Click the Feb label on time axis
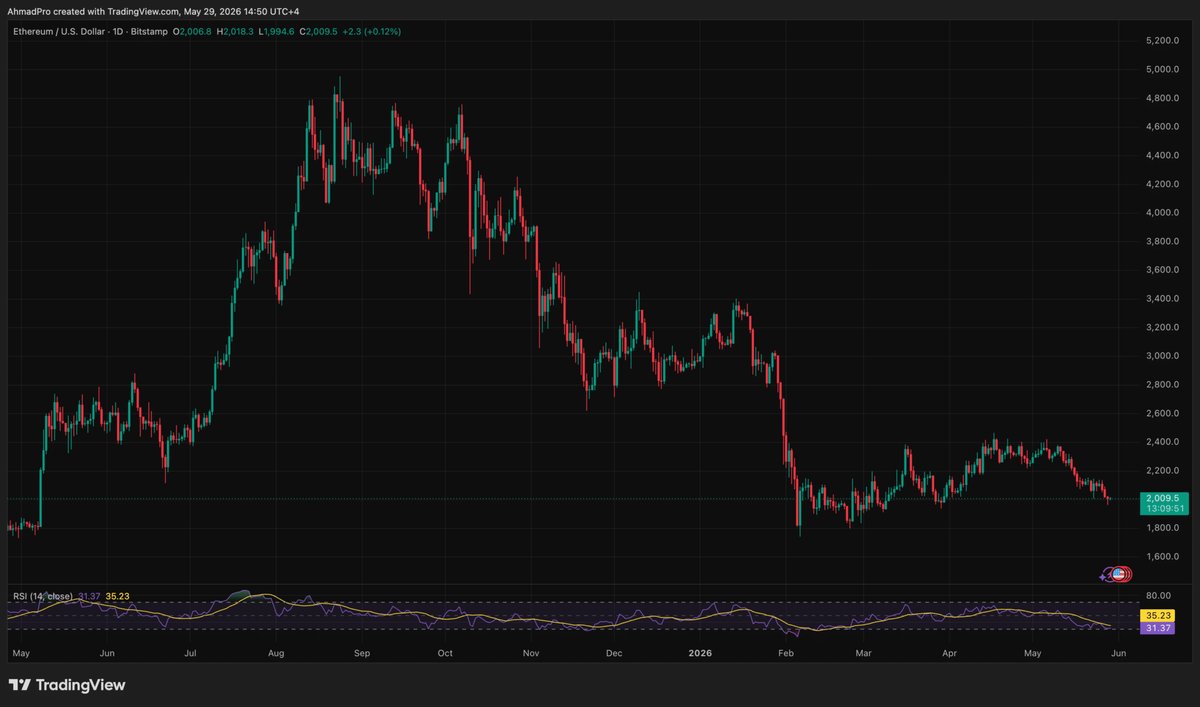 pyautogui.click(x=785, y=653)
